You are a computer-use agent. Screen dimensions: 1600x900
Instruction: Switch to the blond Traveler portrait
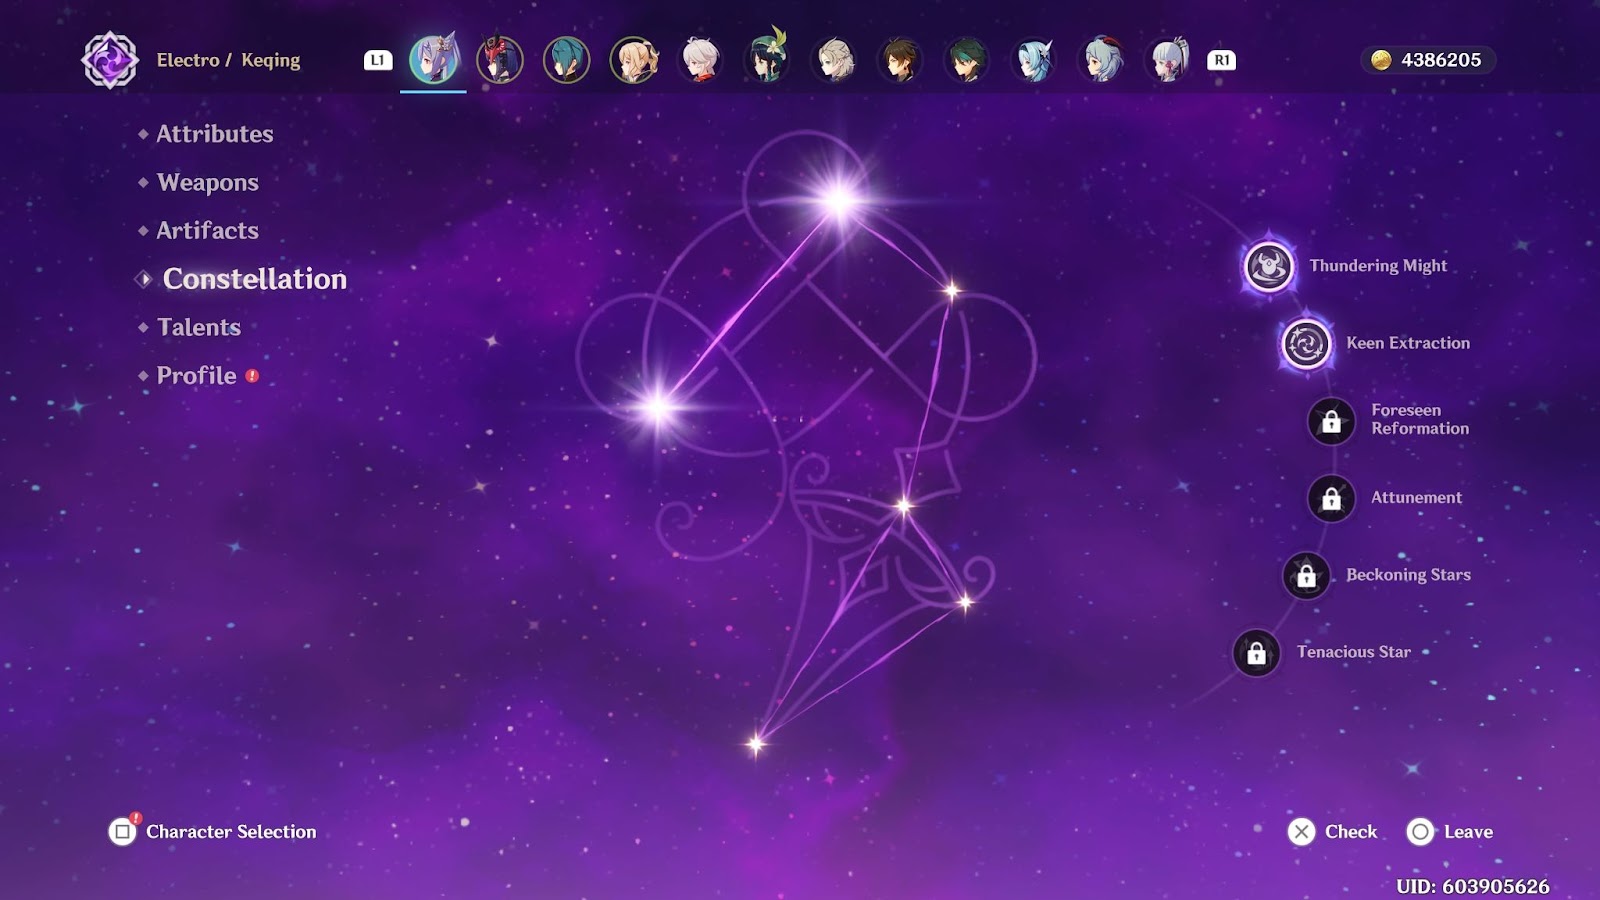coord(634,59)
